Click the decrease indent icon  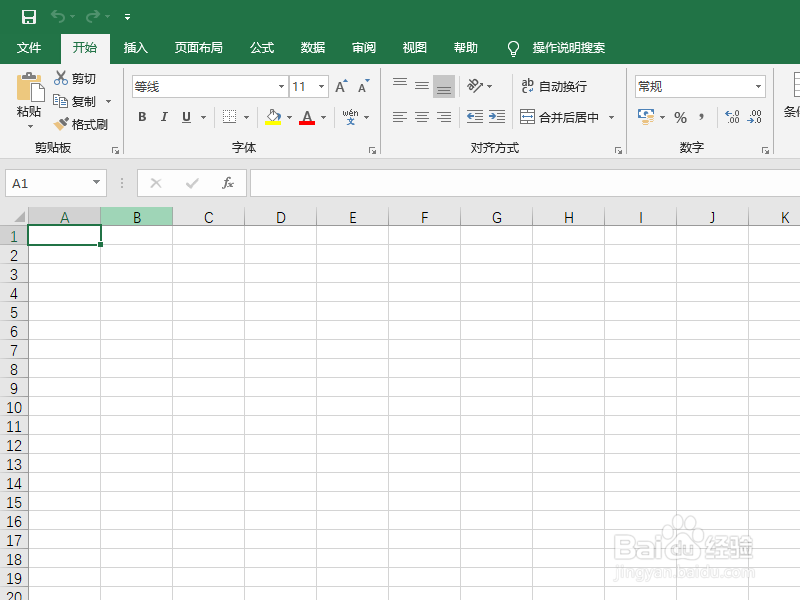(475, 117)
